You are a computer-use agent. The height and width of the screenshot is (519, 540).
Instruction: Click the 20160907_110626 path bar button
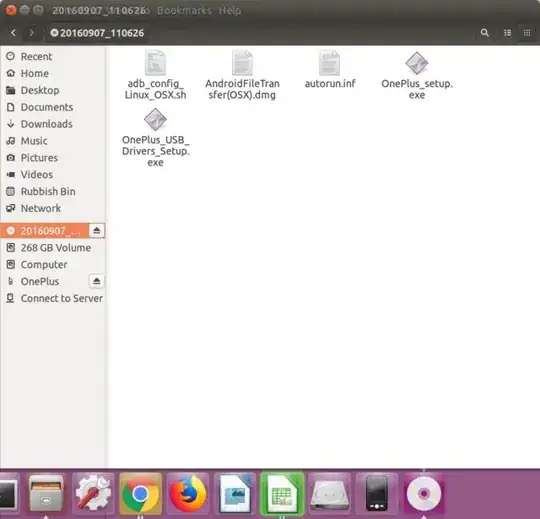point(97,33)
